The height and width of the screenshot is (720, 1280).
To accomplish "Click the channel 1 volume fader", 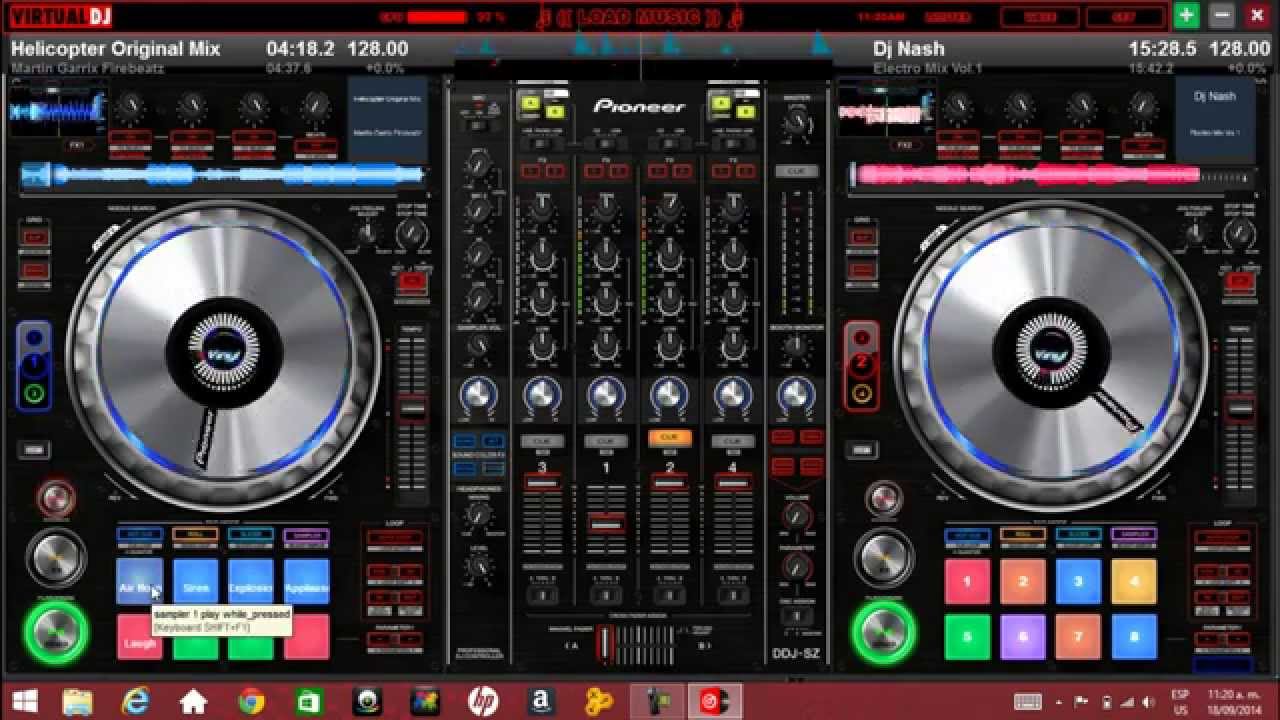I will tap(605, 523).
